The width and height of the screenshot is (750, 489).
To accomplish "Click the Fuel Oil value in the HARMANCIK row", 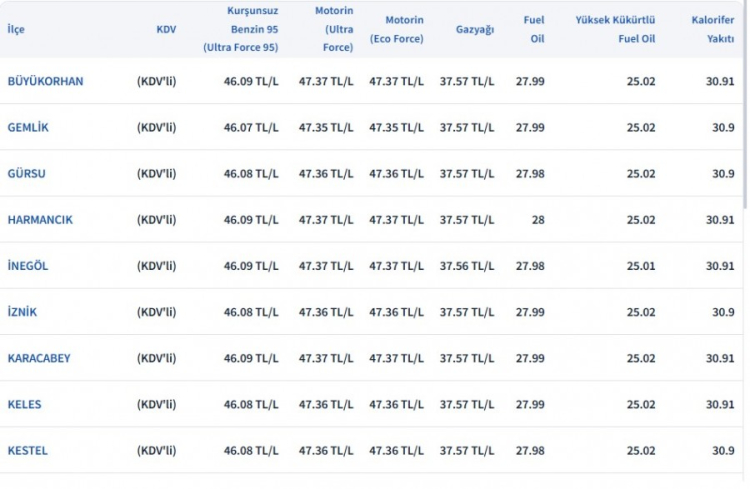I will [x=538, y=220].
